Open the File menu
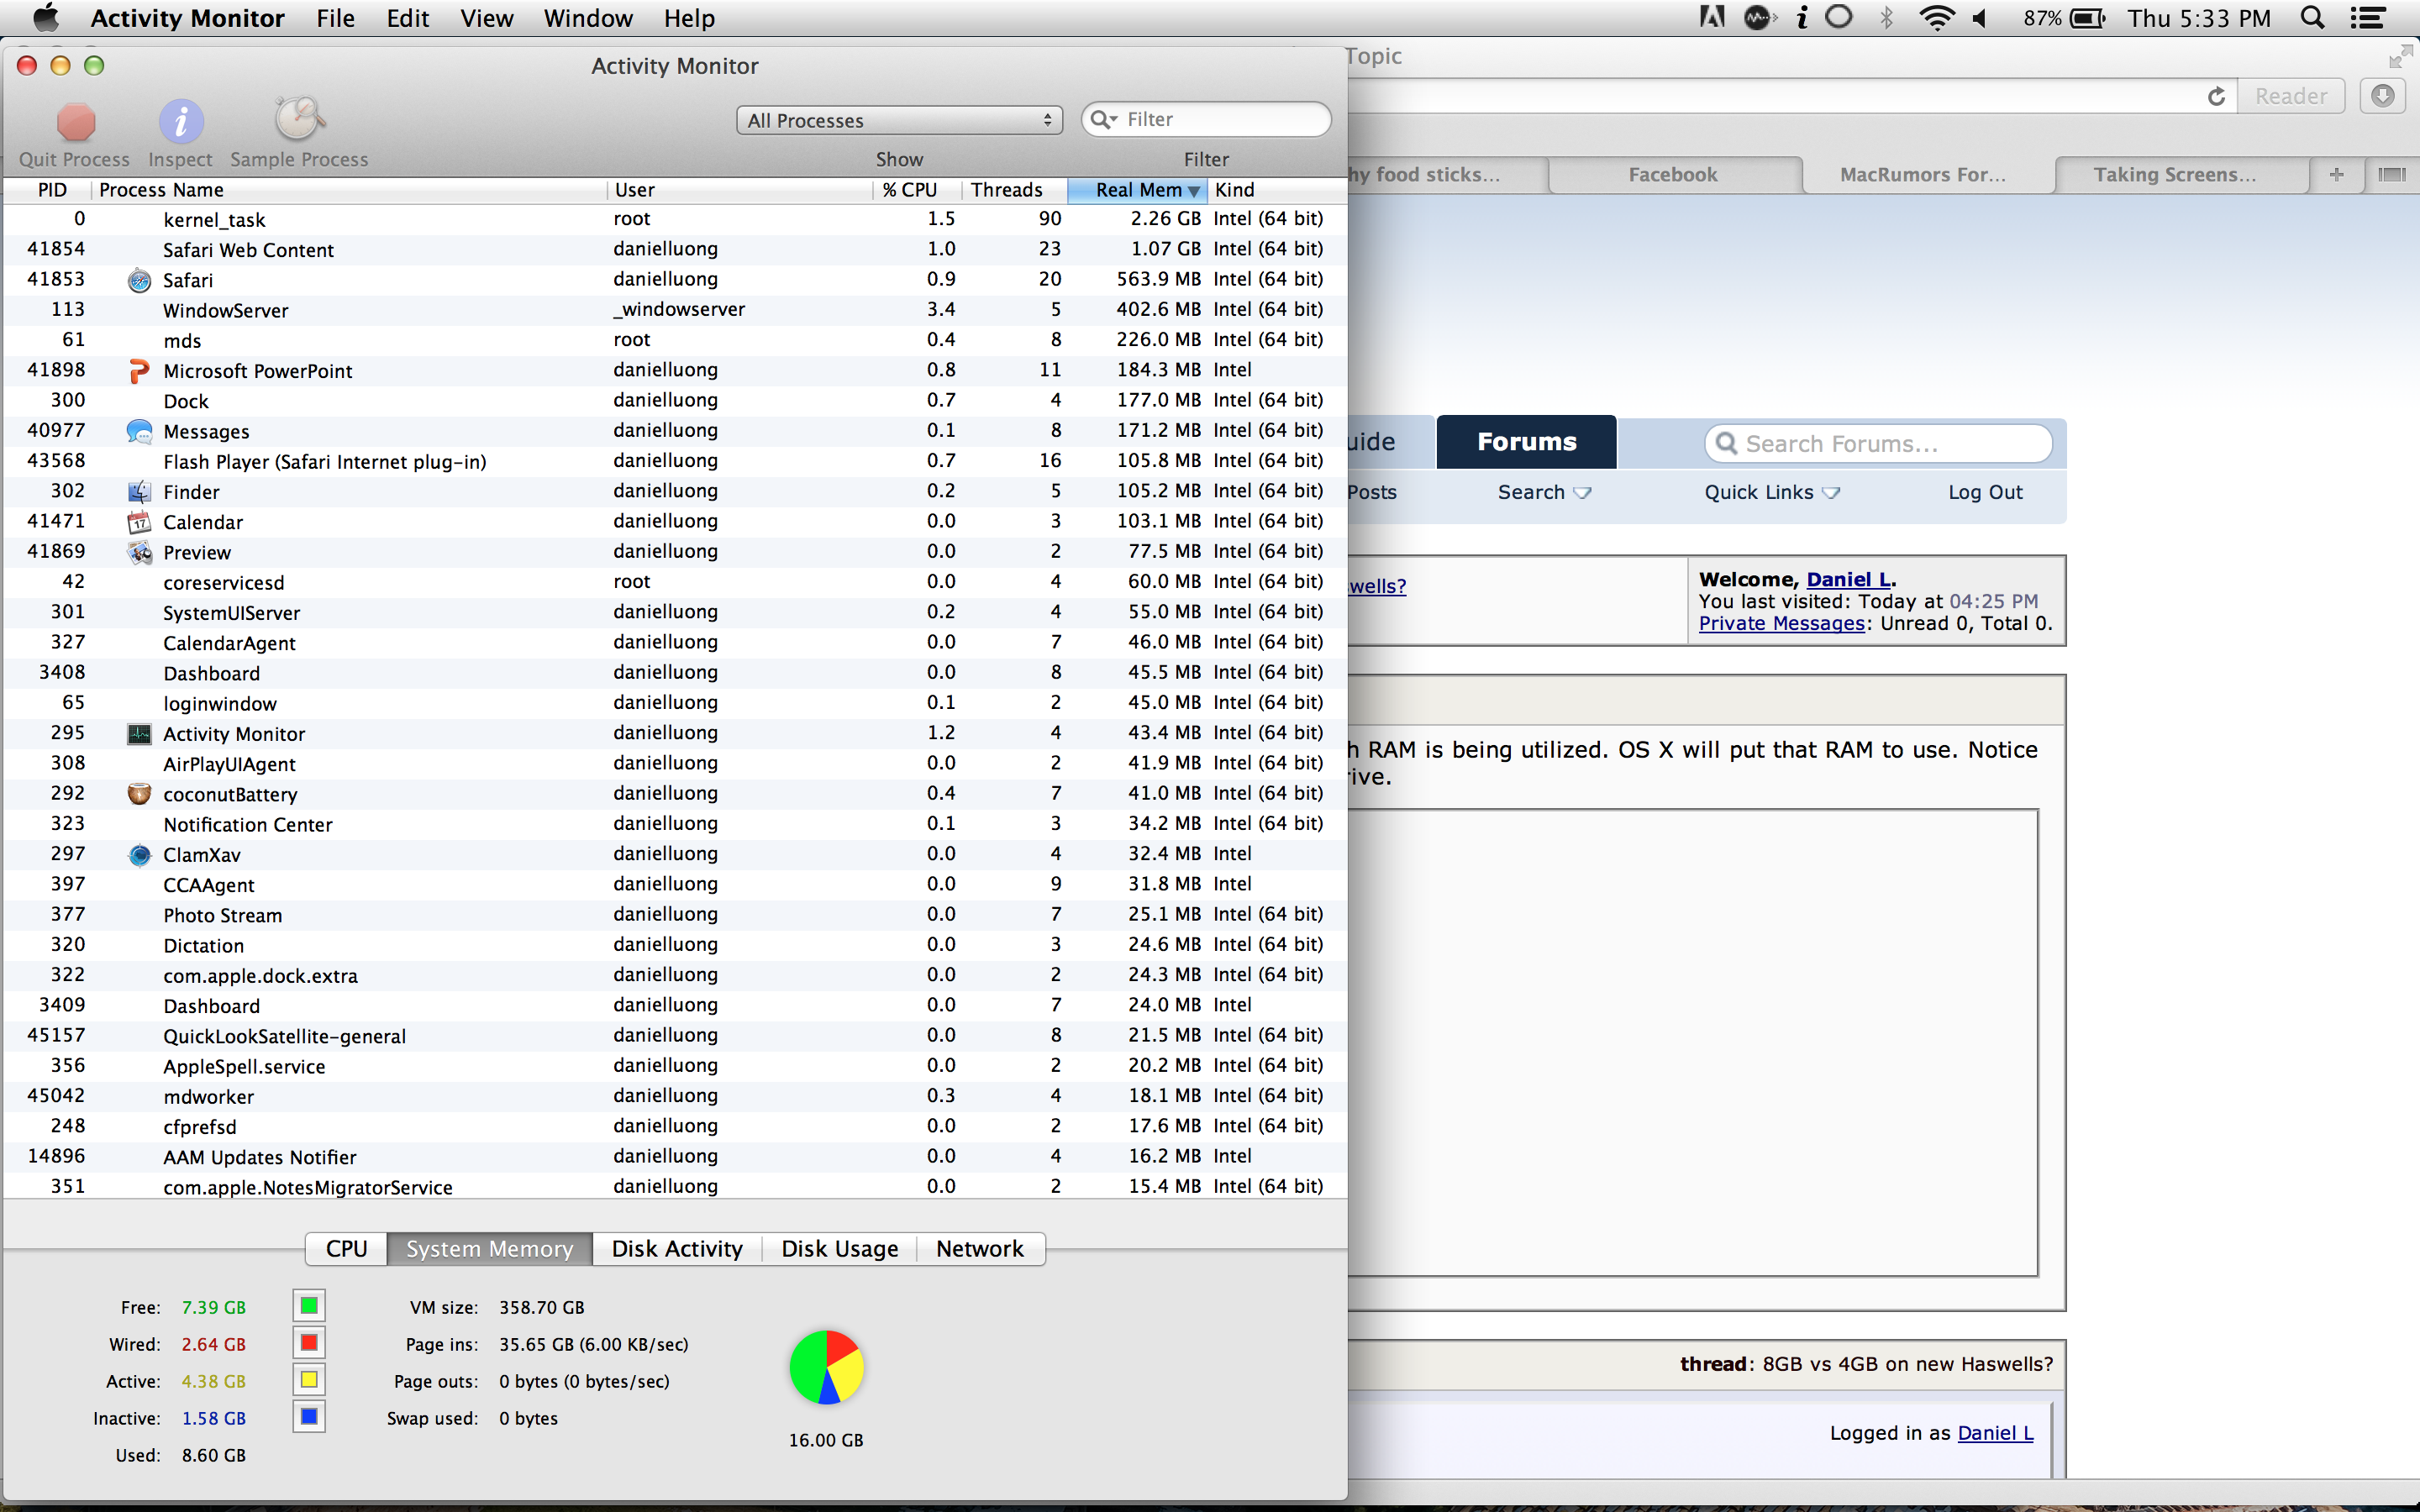 (335, 18)
